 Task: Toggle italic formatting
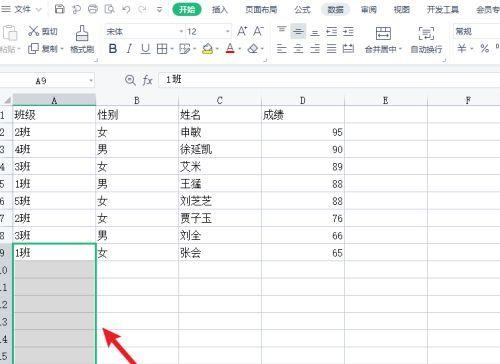pyautogui.click(x=129, y=49)
